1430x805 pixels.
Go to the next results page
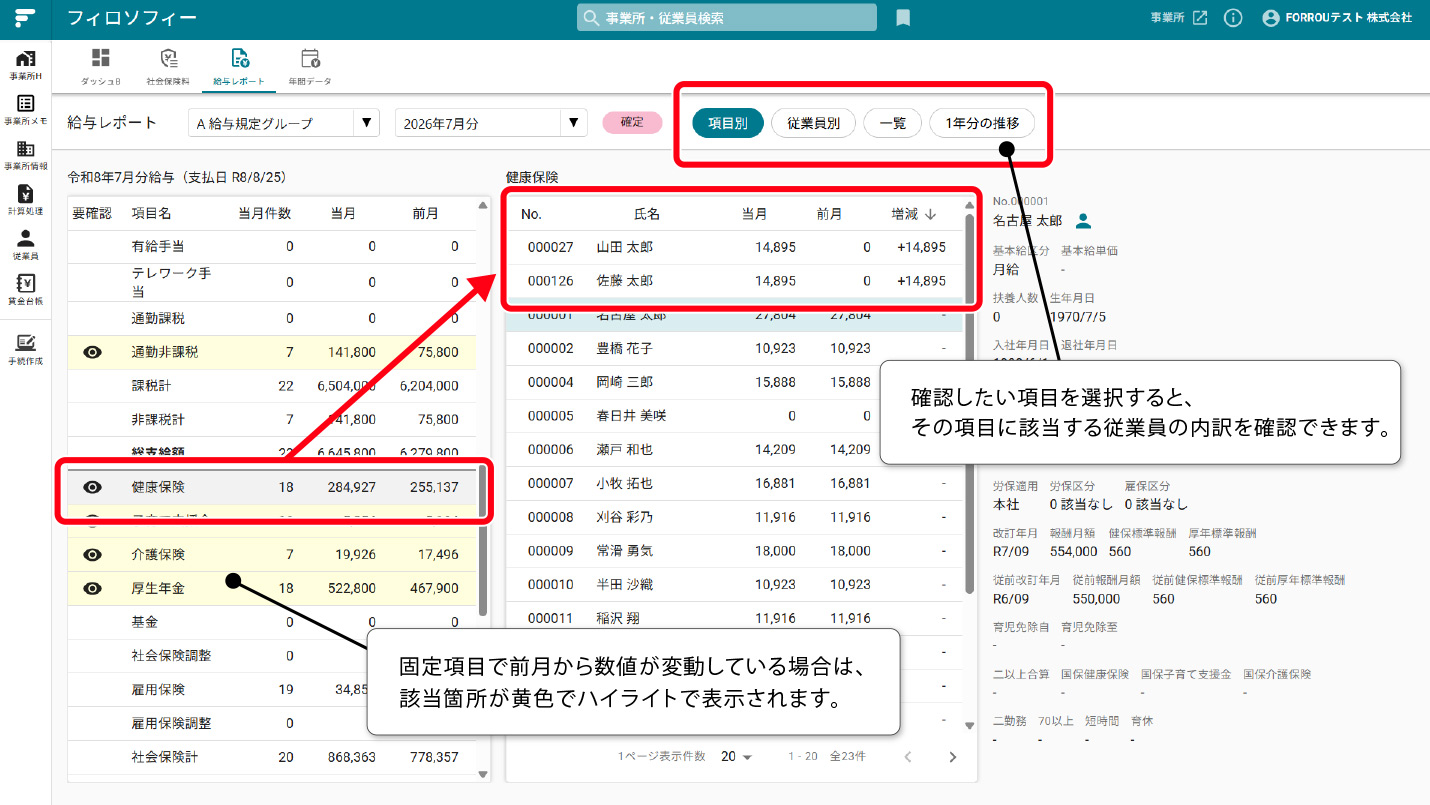click(953, 757)
